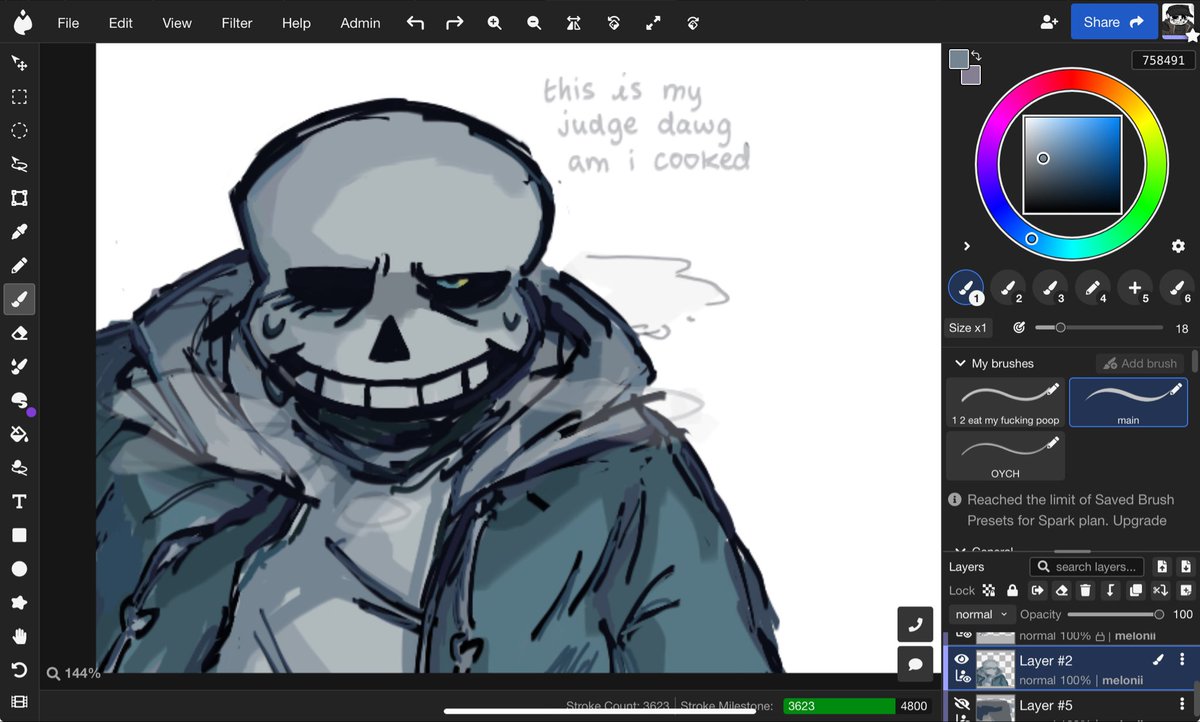Image resolution: width=1200 pixels, height=722 pixels.
Task: Click the blue Share button
Action: pyautogui.click(x=1113, y=22)
